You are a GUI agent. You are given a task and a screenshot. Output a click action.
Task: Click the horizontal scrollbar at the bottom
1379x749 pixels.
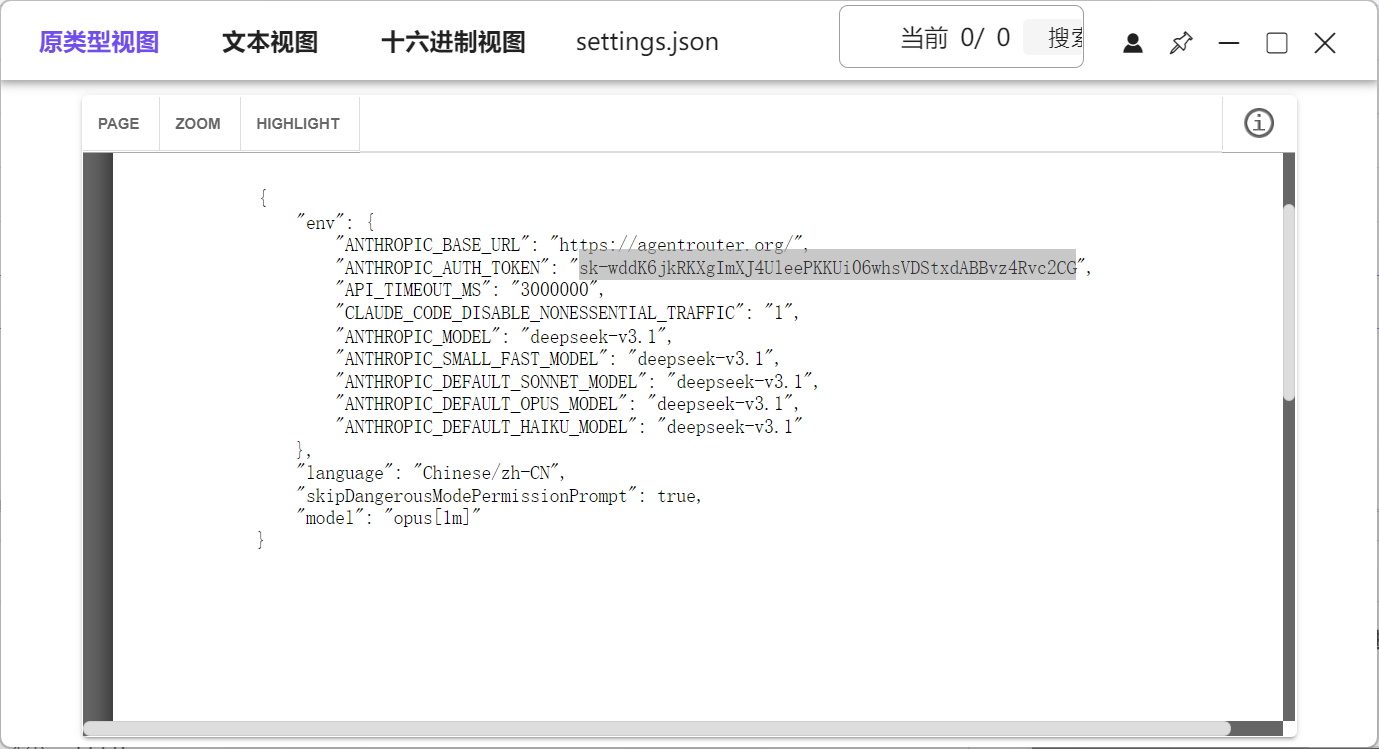[x=657, y=729]
